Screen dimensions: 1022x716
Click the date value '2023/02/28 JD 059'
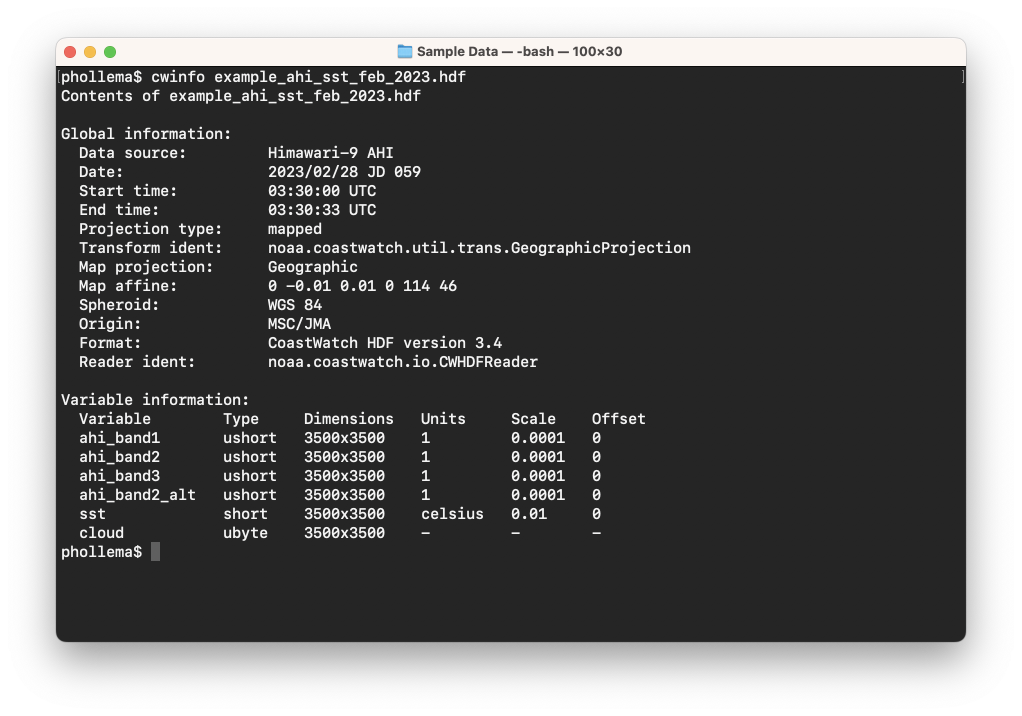click(344, 172)
